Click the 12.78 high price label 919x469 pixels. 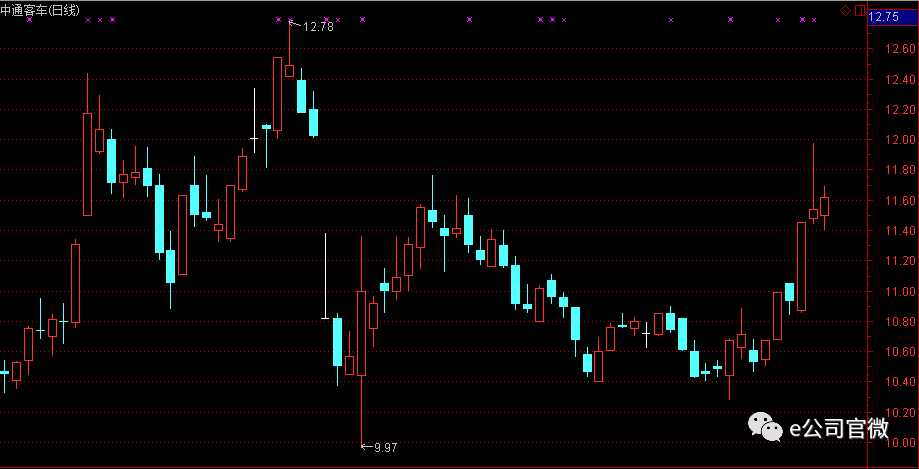318,26
